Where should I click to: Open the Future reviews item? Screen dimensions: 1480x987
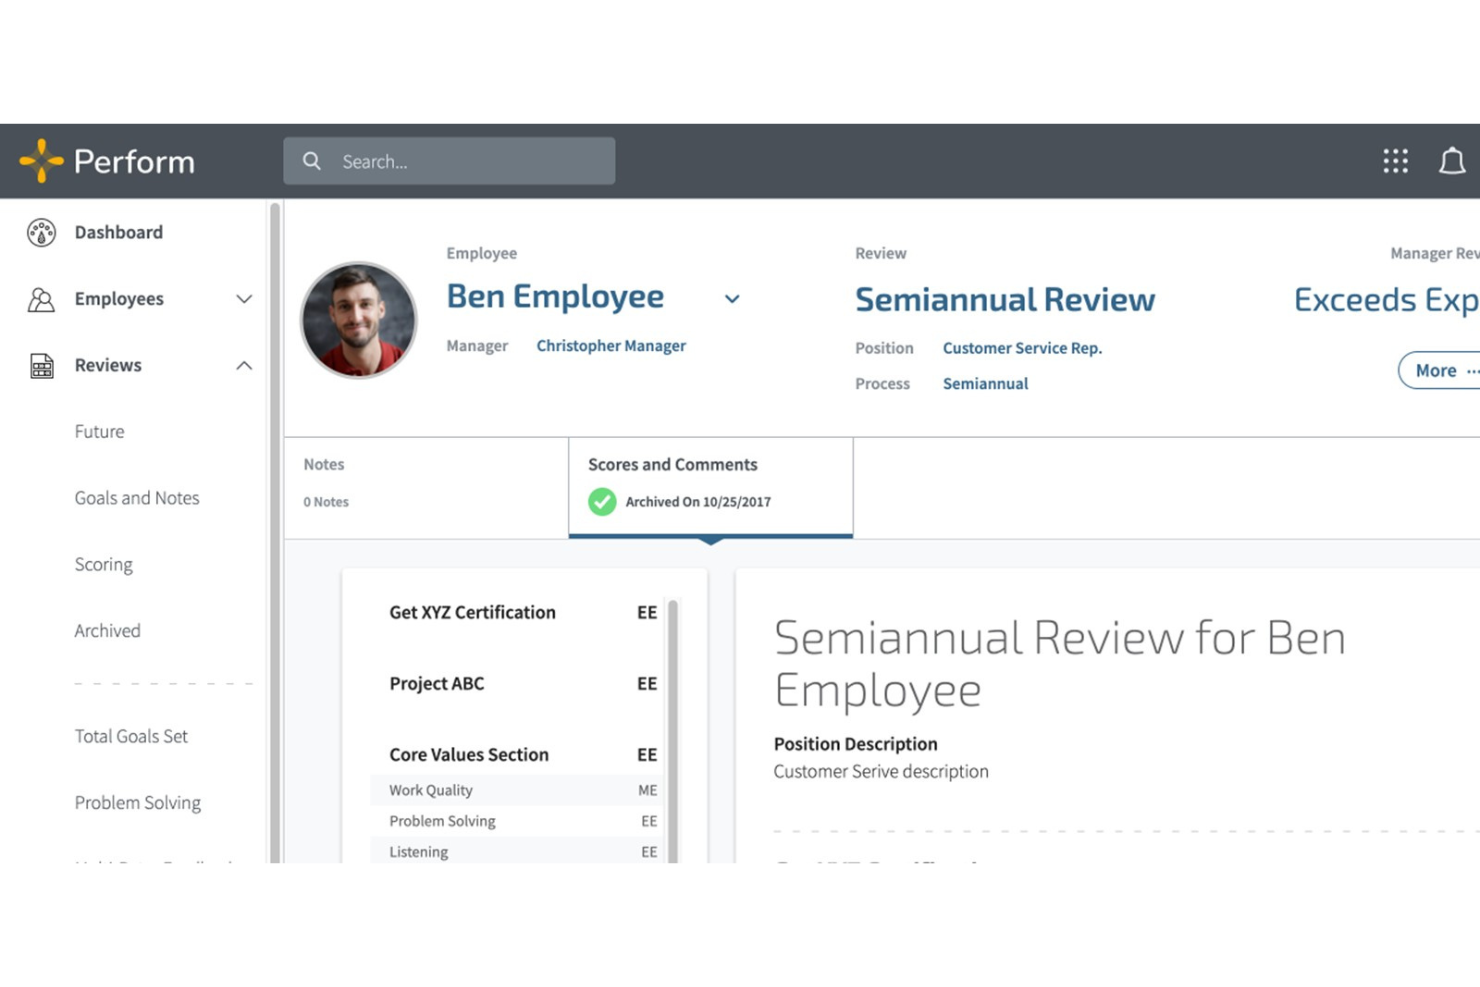pos(99,432)
